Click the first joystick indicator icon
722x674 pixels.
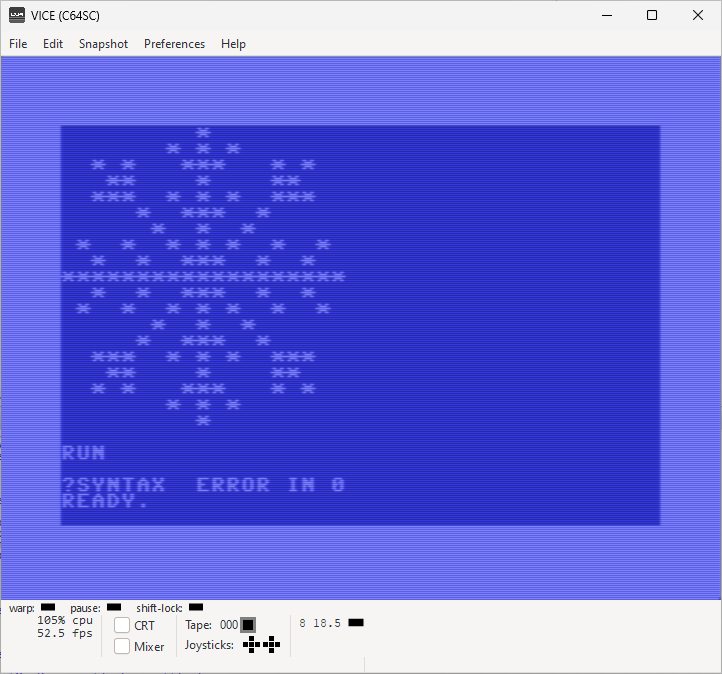pos(251,645)
